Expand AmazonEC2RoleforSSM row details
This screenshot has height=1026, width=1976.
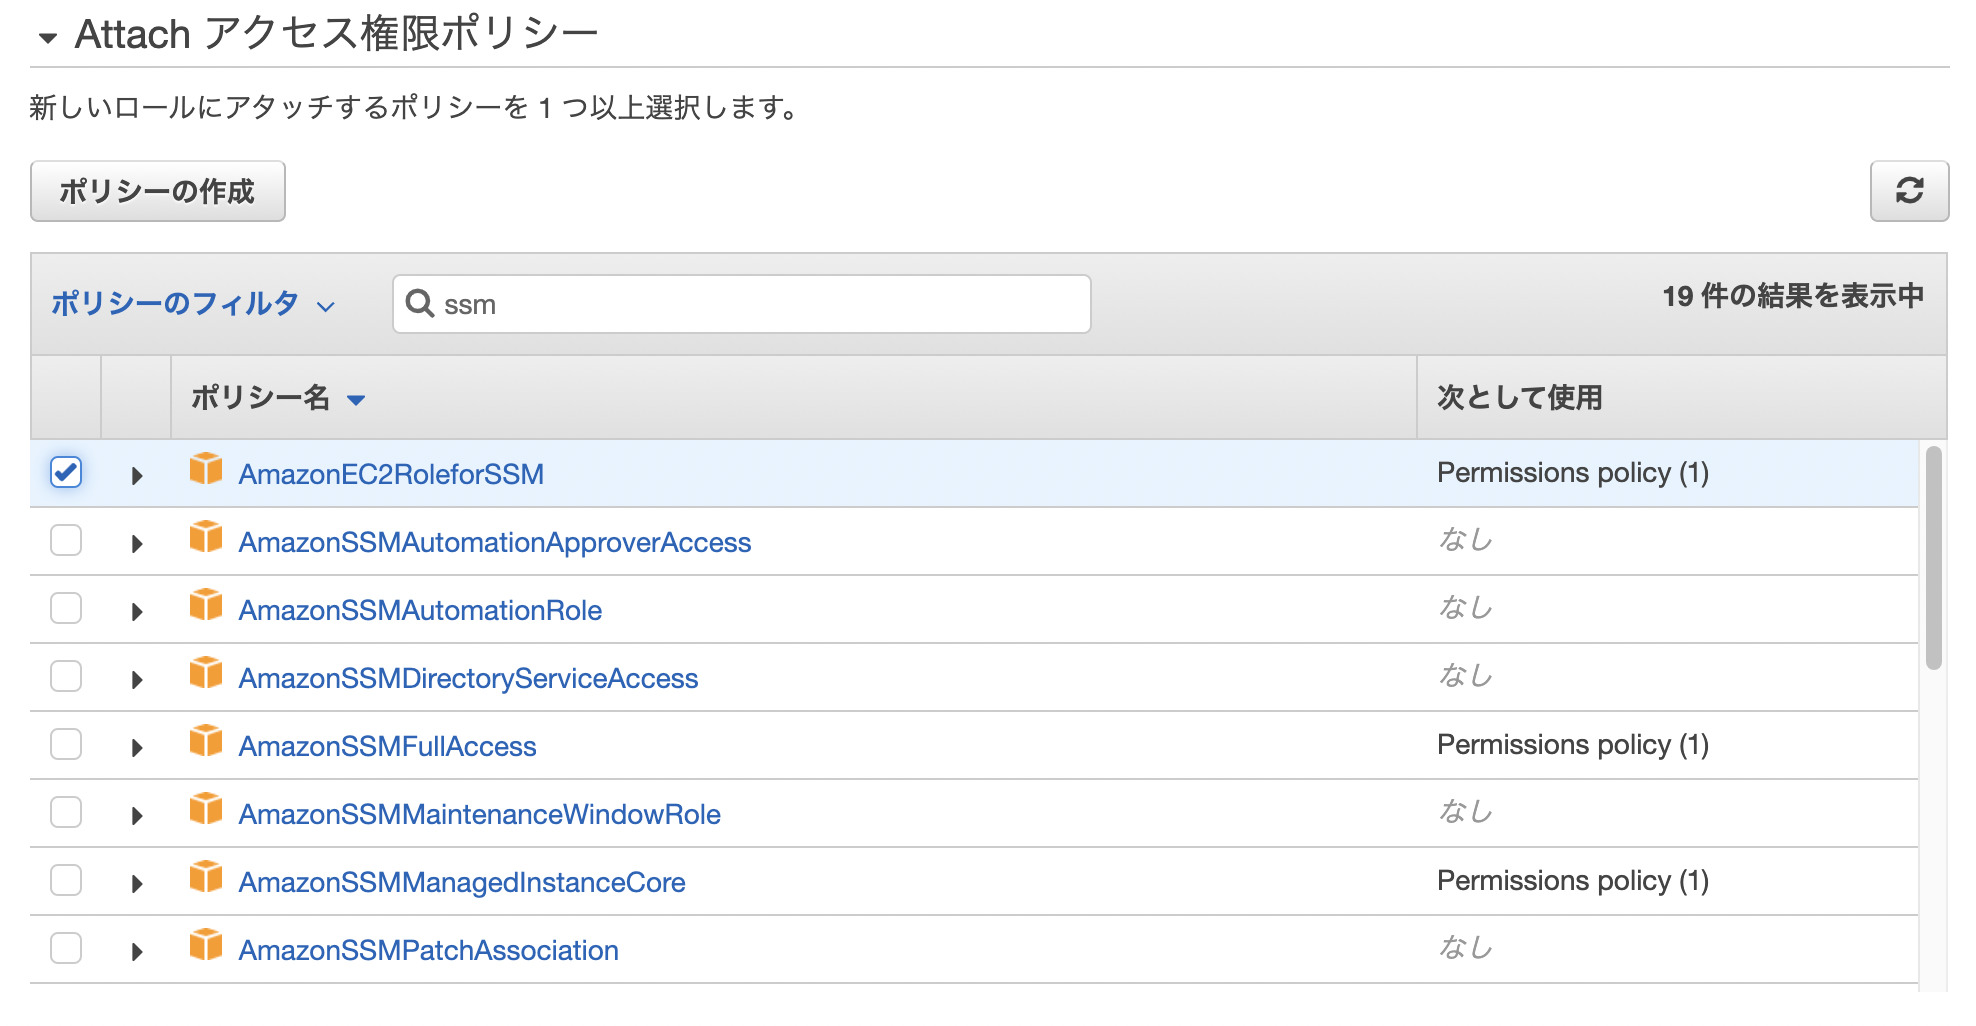click(x=137, y=476)
